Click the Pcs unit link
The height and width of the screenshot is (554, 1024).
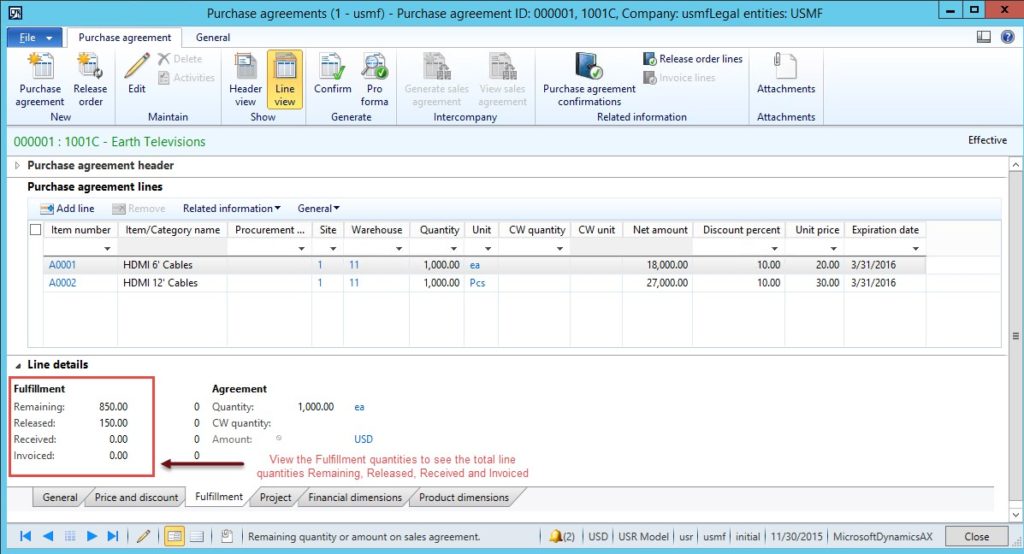coord(477,283)
